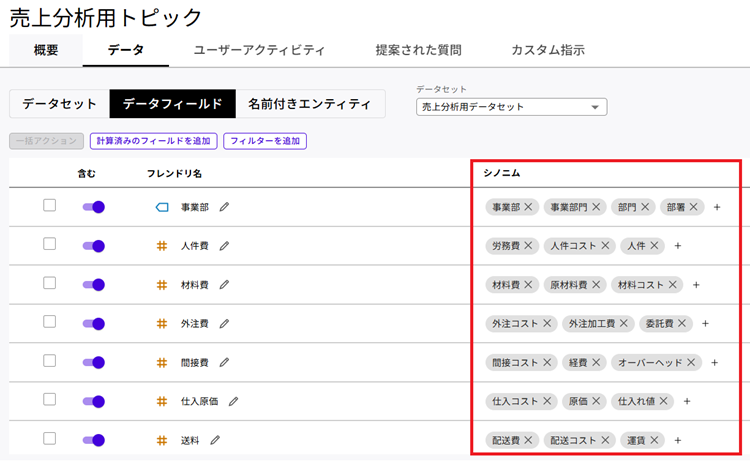Check the checkbox for the 事業部 row
Screen dimensions: 750x461
pos(49,206)
